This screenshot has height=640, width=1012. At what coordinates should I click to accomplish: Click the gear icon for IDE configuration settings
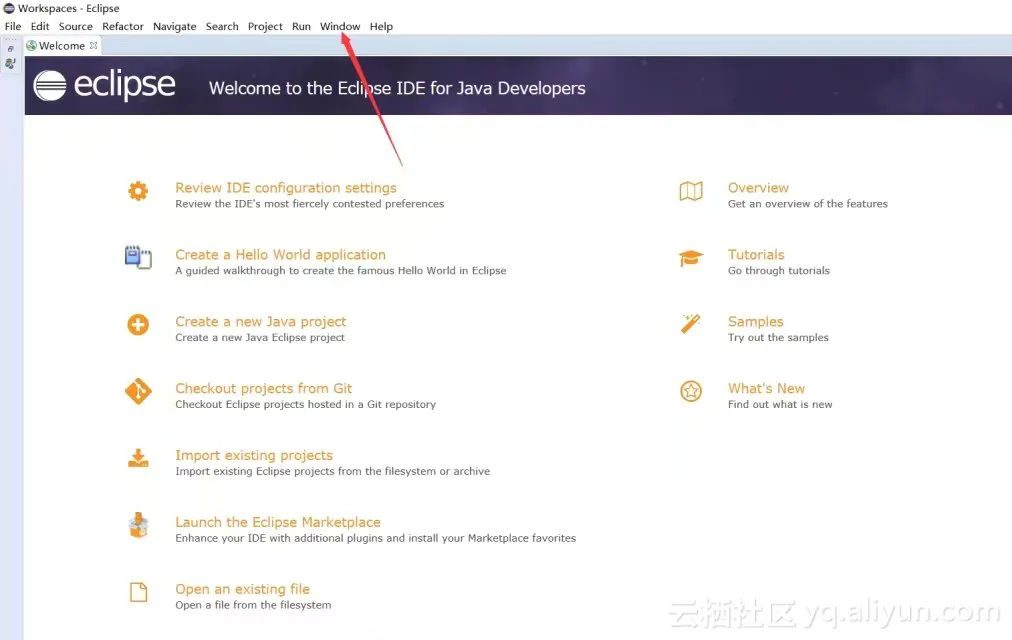pyautogui.click(x=138, y=191)
